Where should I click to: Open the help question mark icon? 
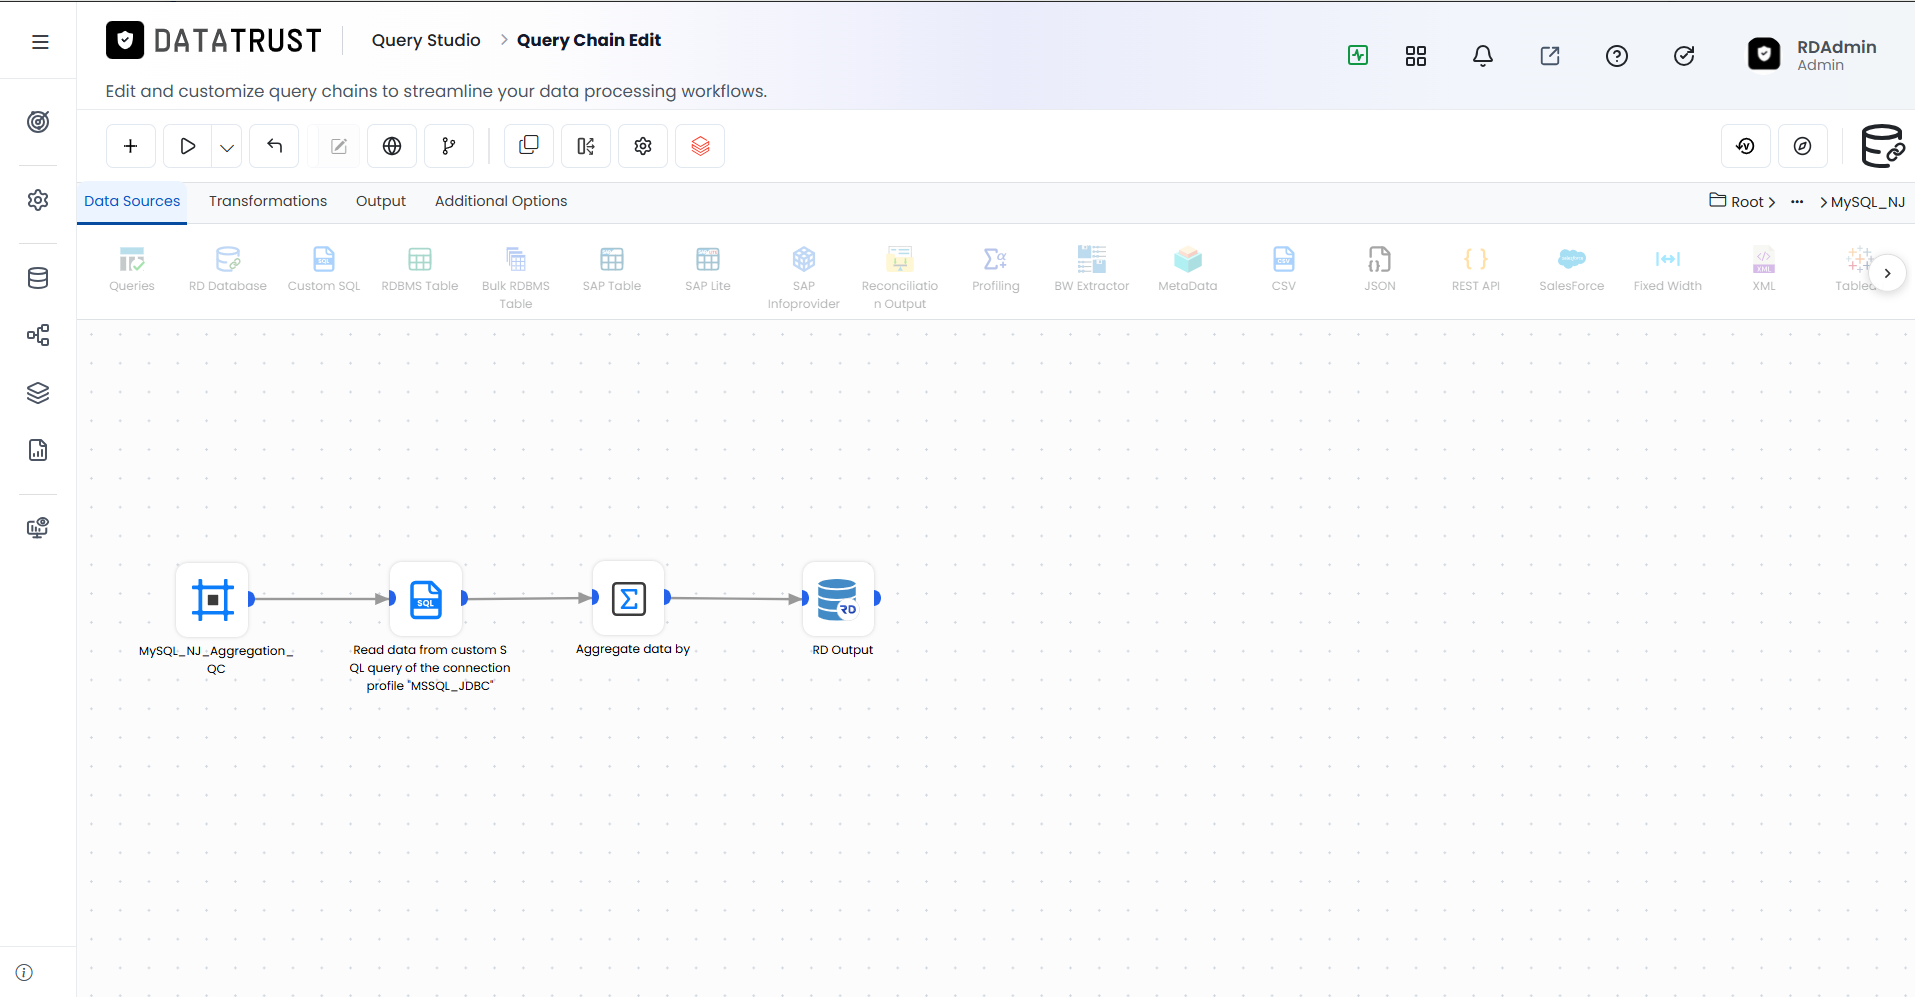(1617, 56)
